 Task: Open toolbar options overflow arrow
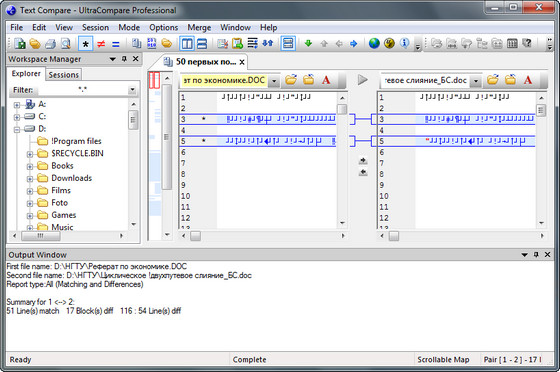pos(418,46)
